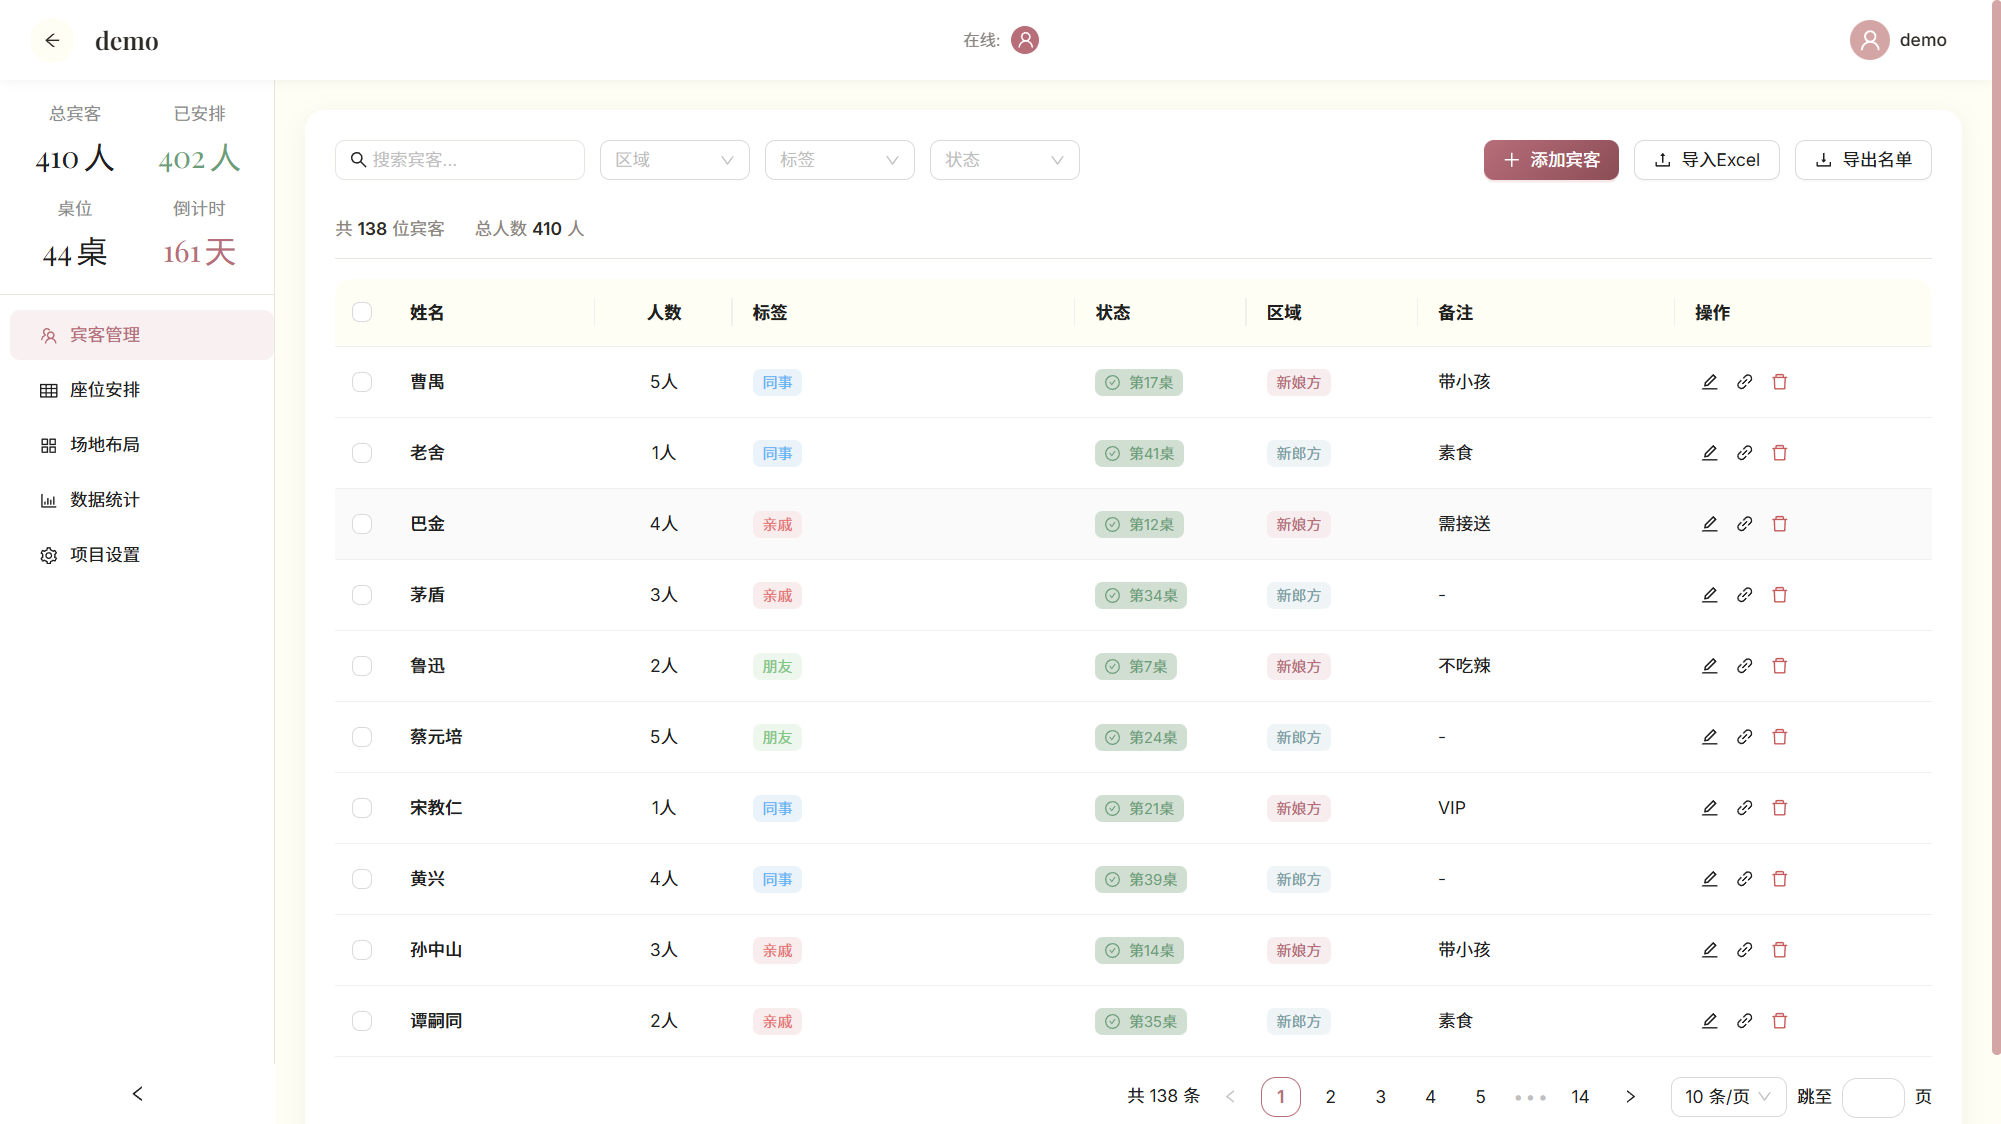
Task: Change the 10 条/页 page size dropdown
Action: (1728, 1097)
